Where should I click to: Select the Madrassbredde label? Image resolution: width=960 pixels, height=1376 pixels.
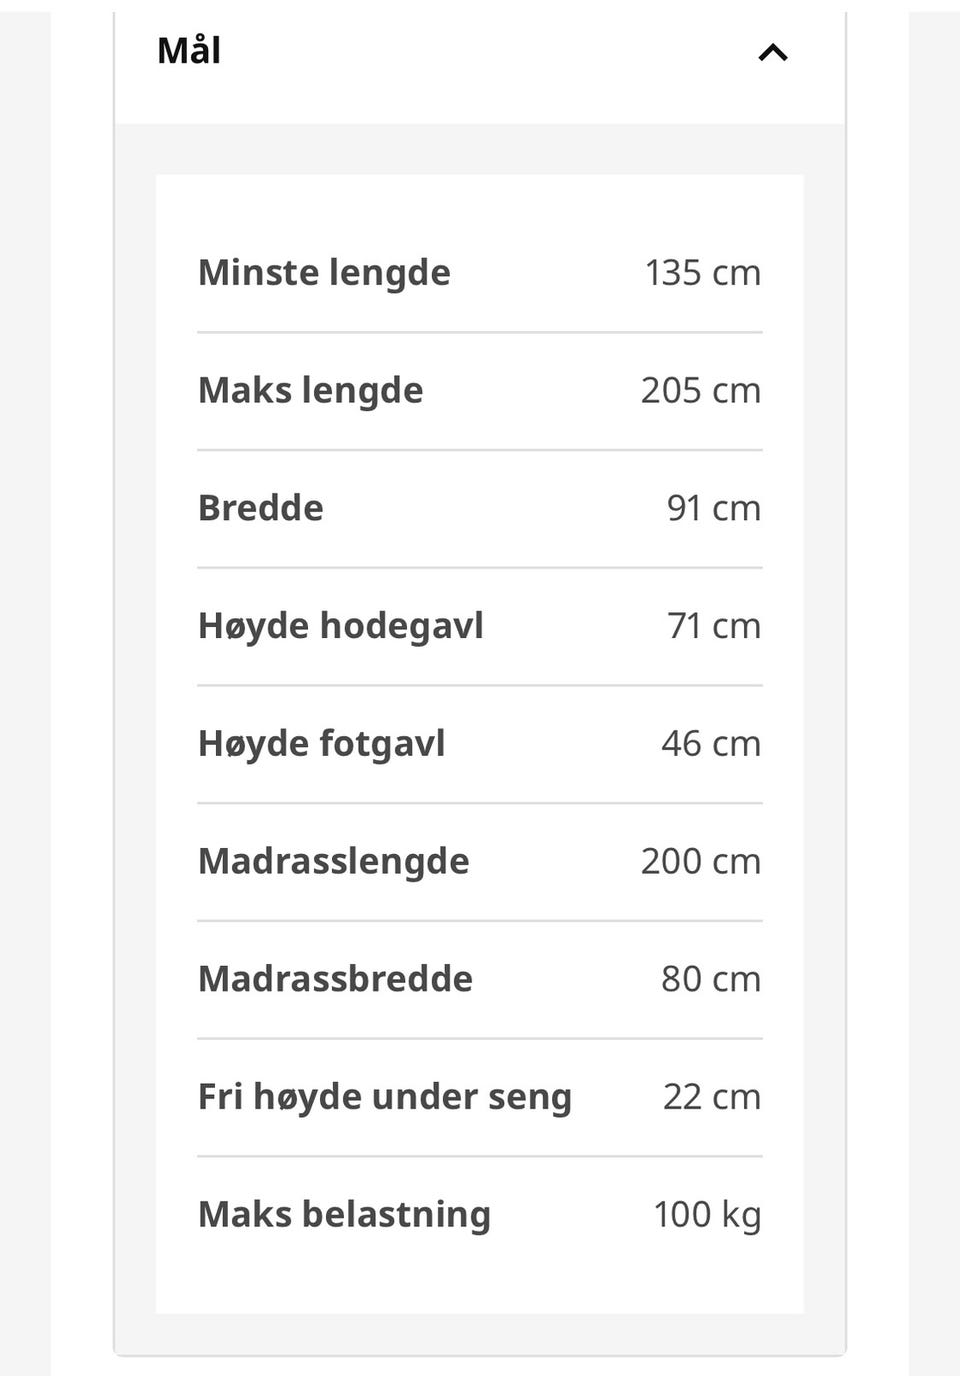click(336, 979)
